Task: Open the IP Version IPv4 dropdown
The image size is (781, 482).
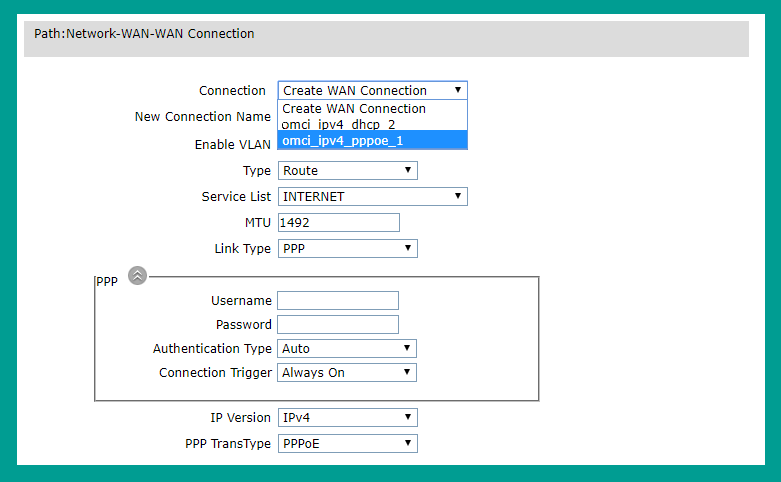Action: pyautogui.click(x=348, y=417)
